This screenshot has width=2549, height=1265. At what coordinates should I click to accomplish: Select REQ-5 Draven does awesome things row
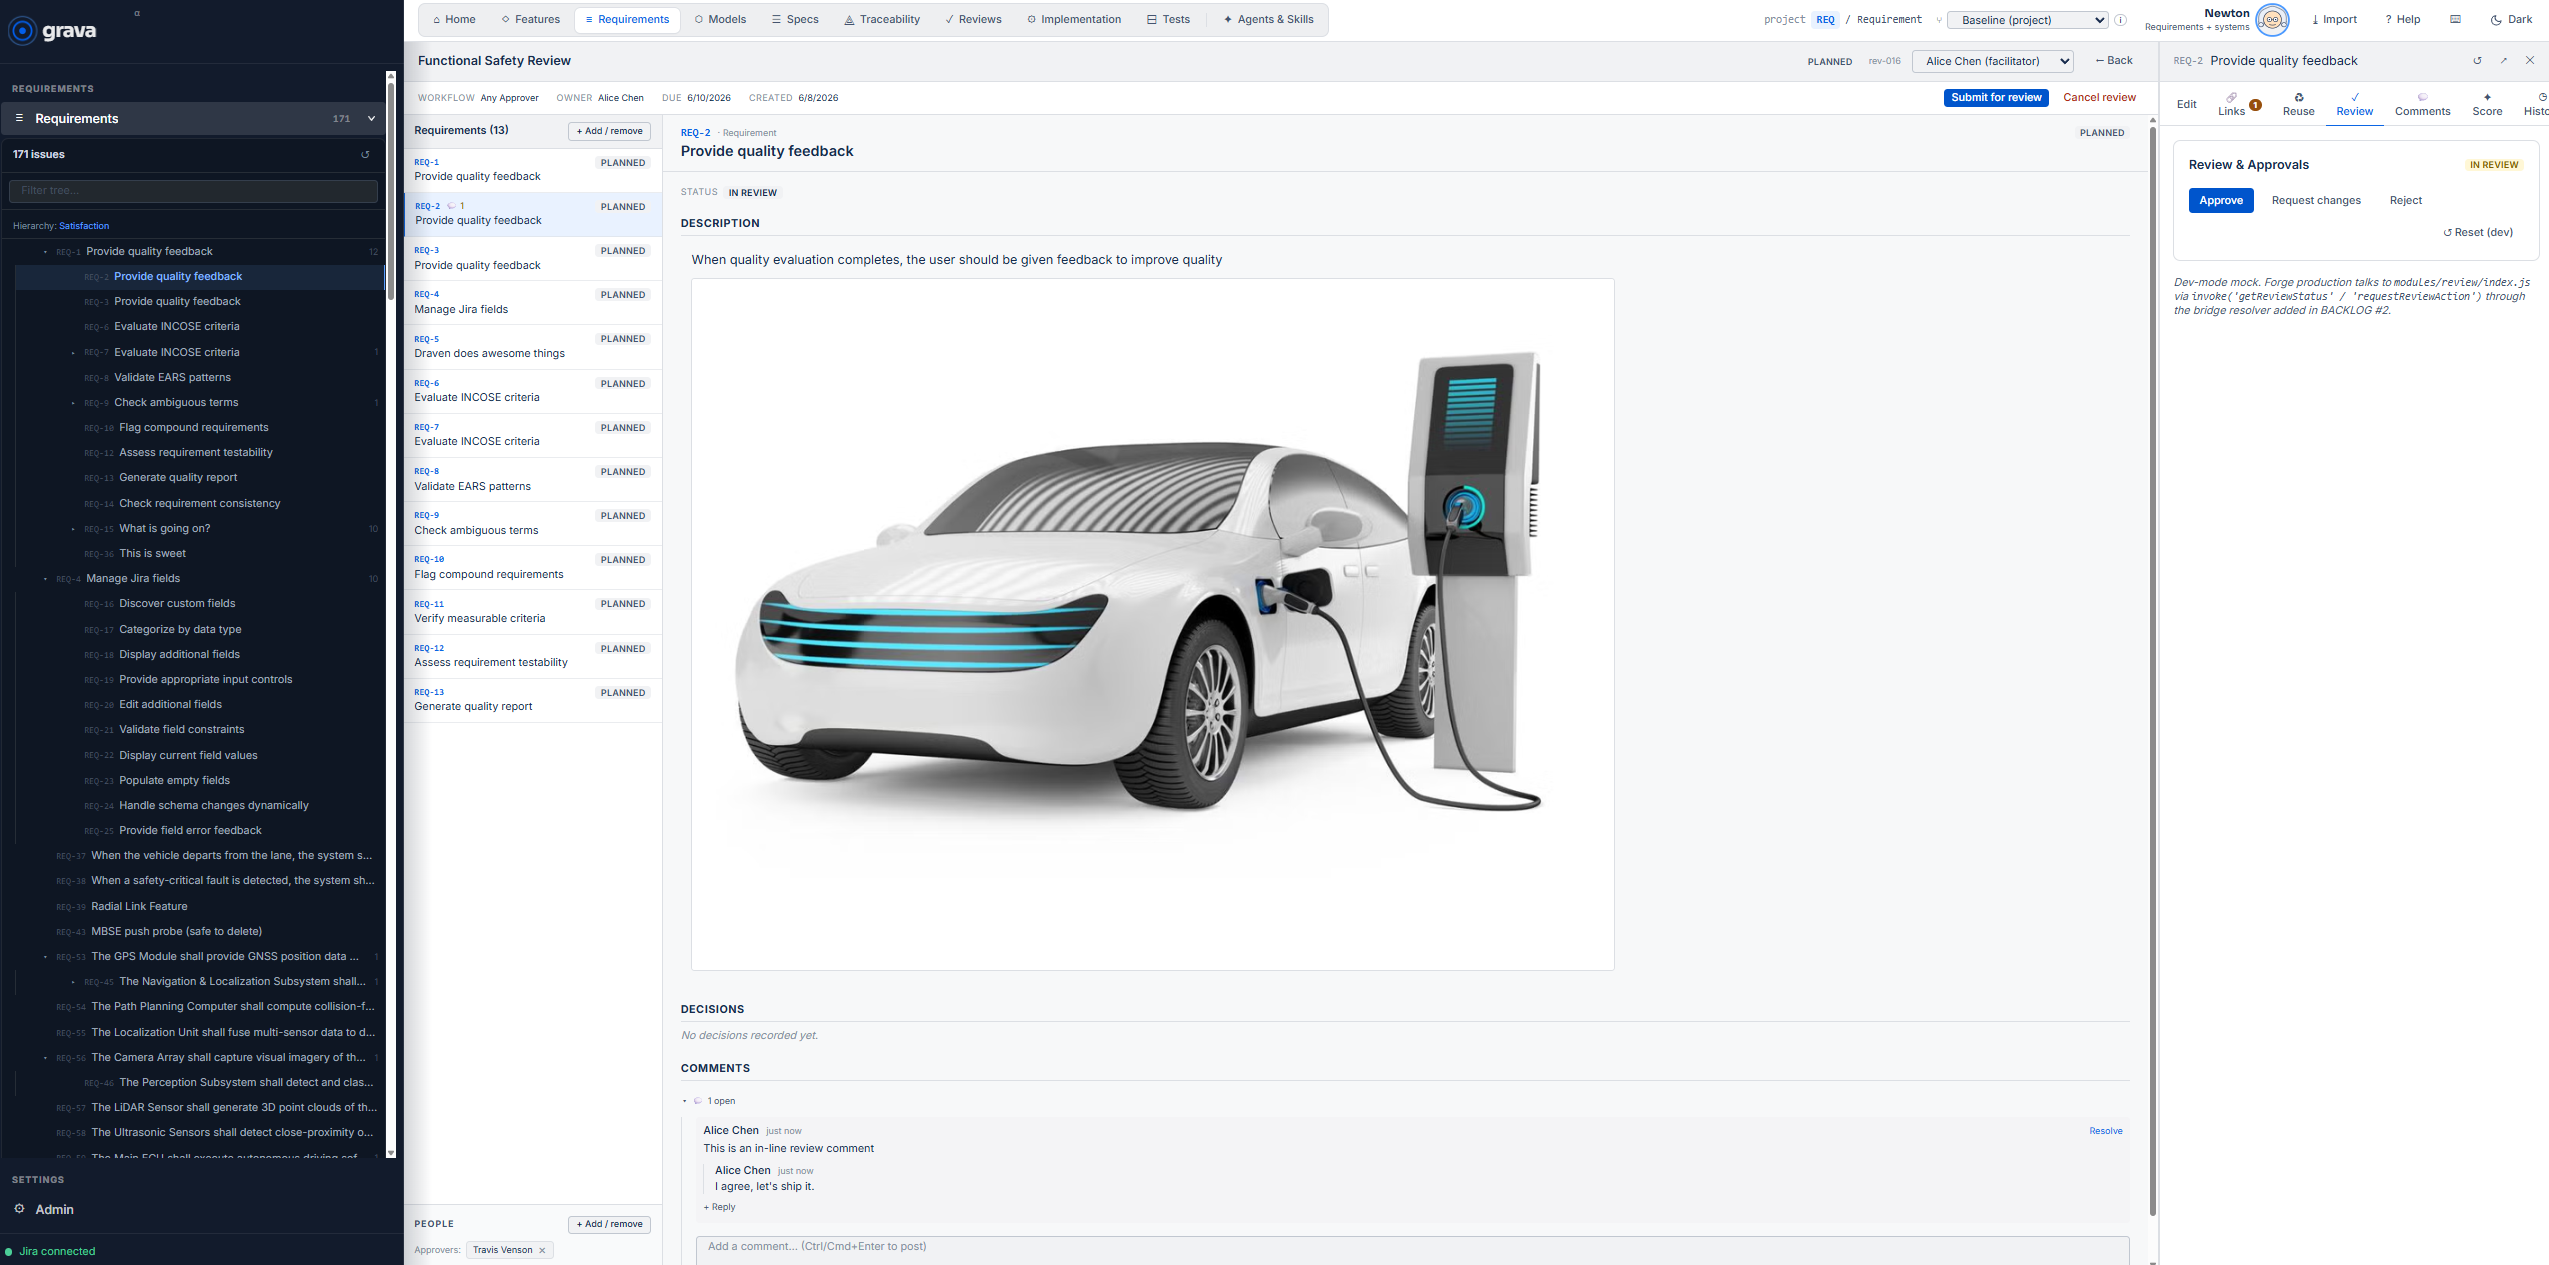533,347
